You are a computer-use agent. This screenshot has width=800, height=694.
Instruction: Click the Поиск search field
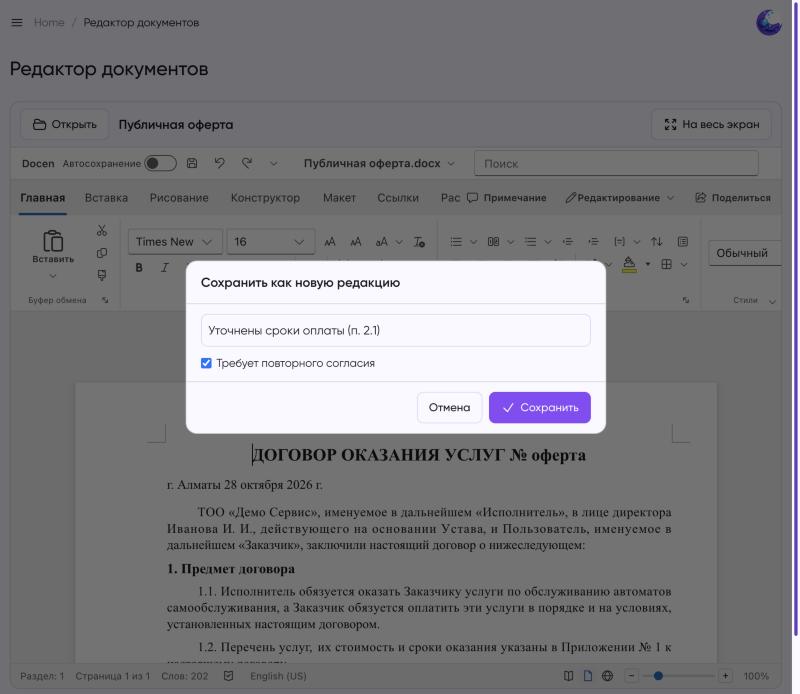pyautogui.click(x=616, y=164)
